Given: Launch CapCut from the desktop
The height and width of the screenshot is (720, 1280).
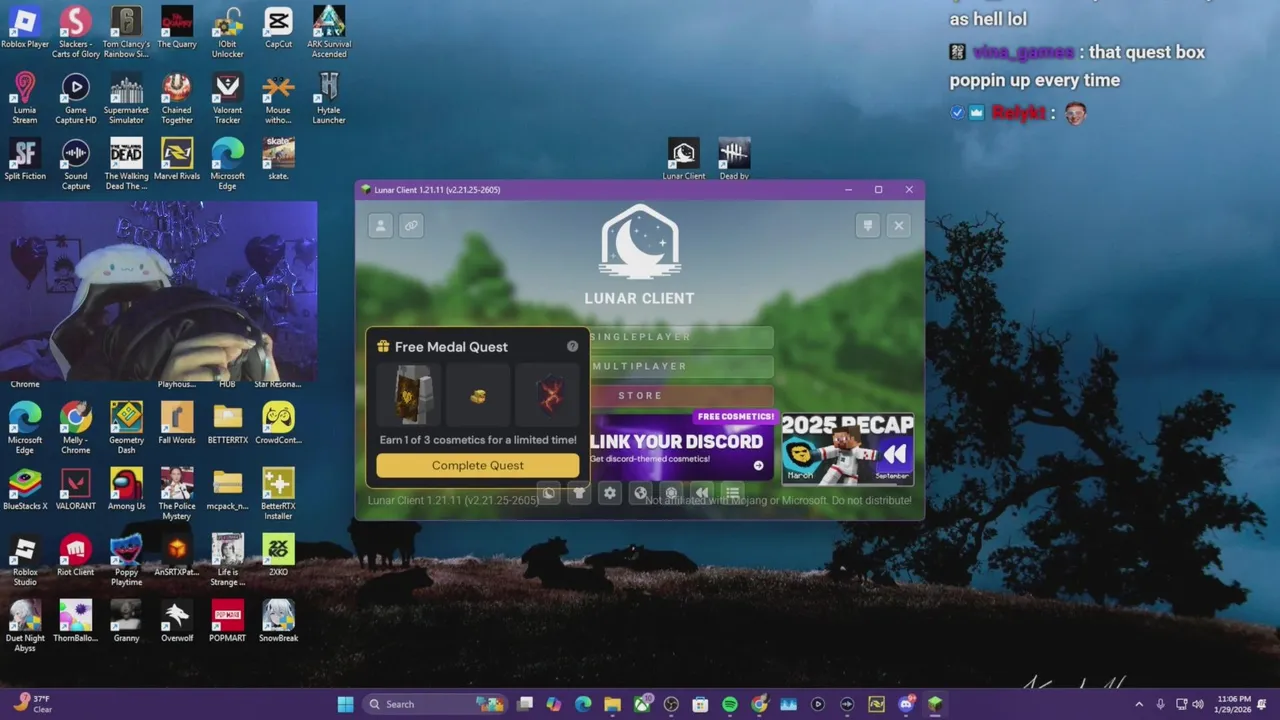Looking at the screenshot, I should point(278,28).
